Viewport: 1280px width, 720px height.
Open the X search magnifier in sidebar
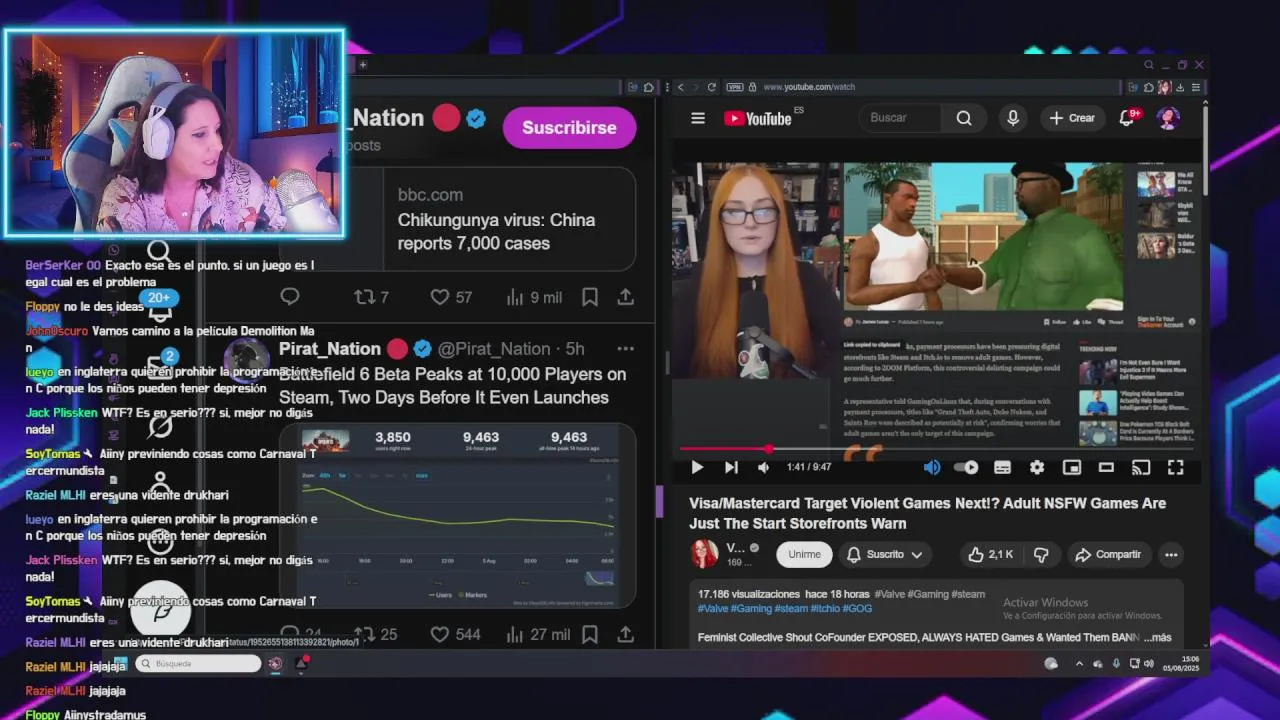coord(159,251)
